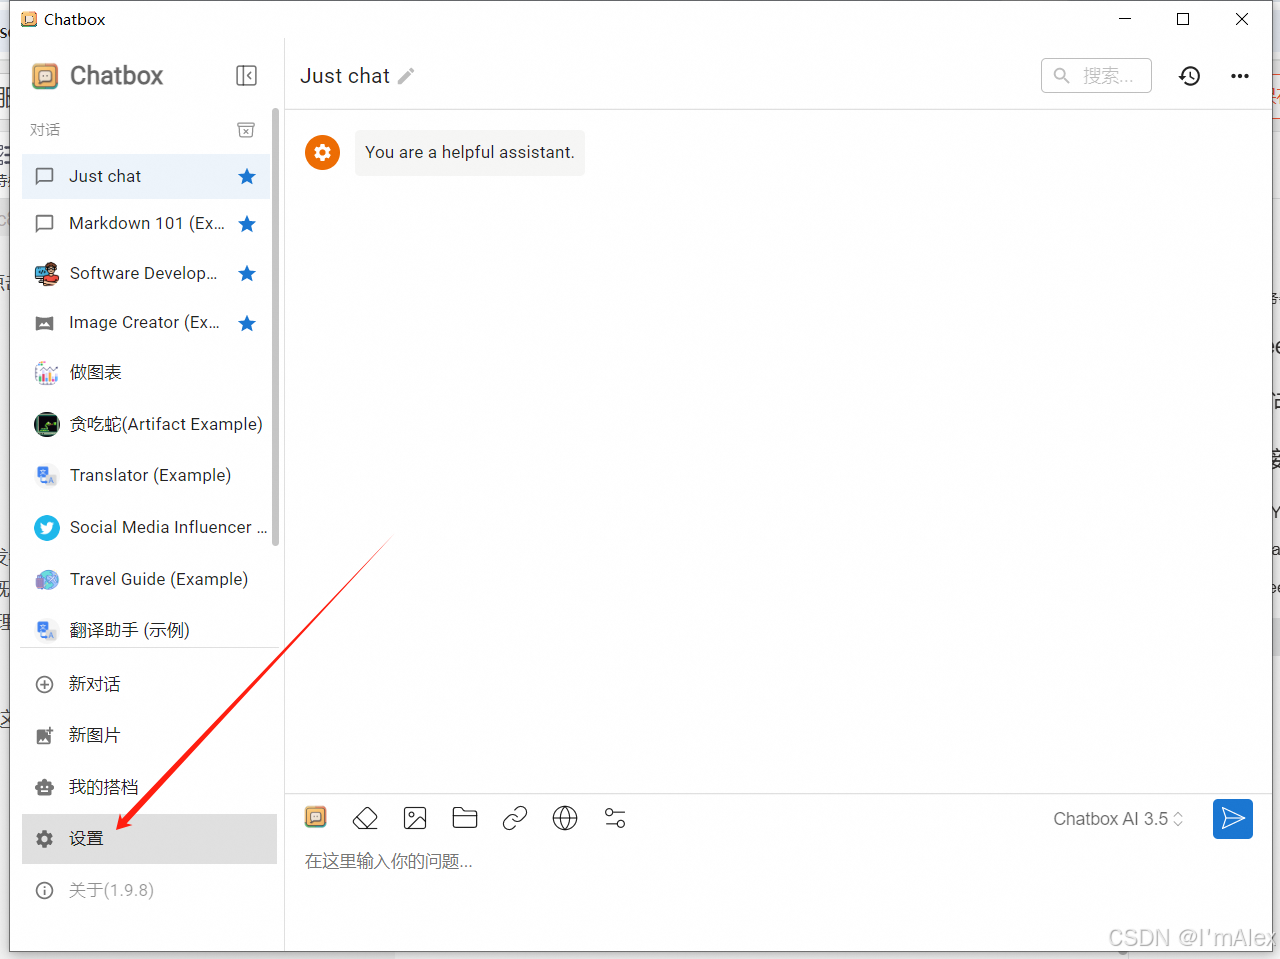Open the 贪吃蛇(Artifact Example) conversation
This screenshot has height=959, width=1280.
(x=146, y=424)
